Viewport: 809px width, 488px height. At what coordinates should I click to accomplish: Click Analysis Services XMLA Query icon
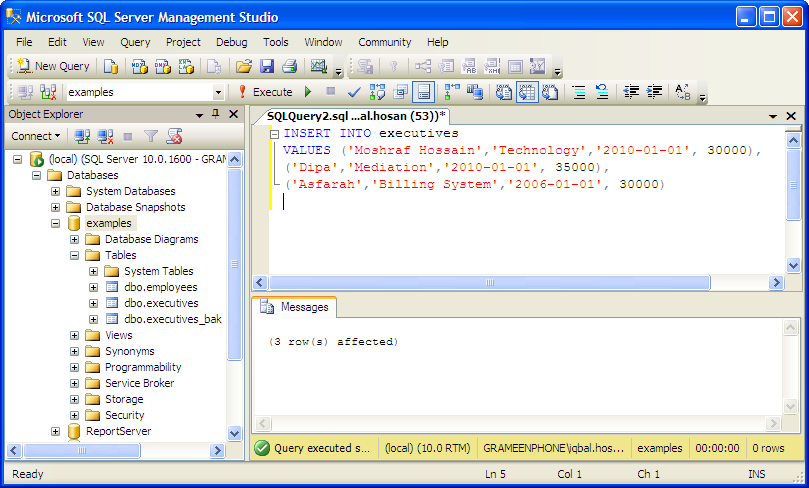coord(186,66)
